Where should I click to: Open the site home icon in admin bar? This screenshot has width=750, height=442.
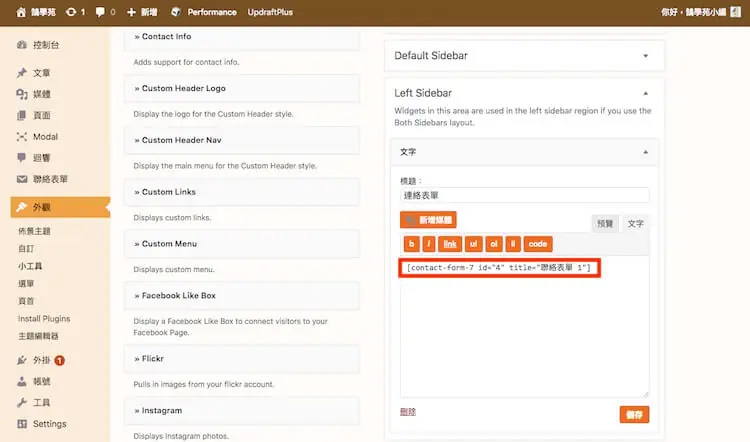(21, 12)
